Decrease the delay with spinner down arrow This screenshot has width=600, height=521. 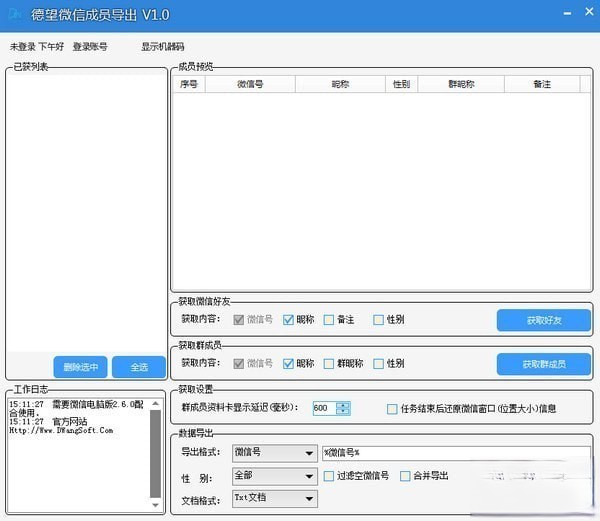point(343,412)
